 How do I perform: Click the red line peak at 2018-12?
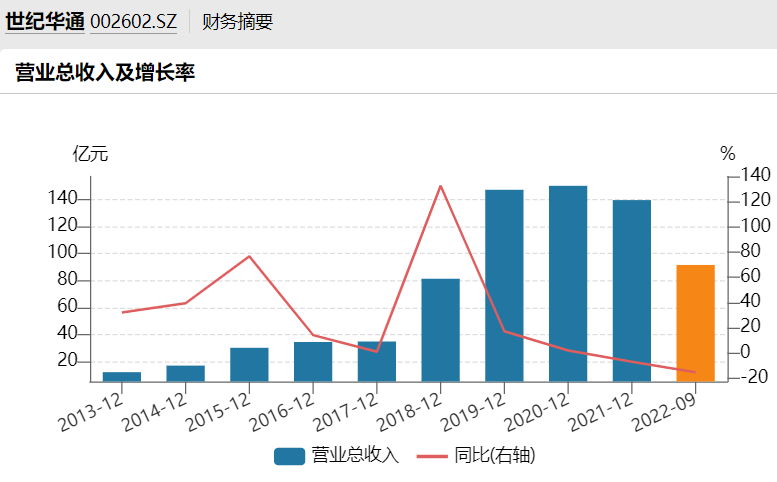click(x=441, y=186)
